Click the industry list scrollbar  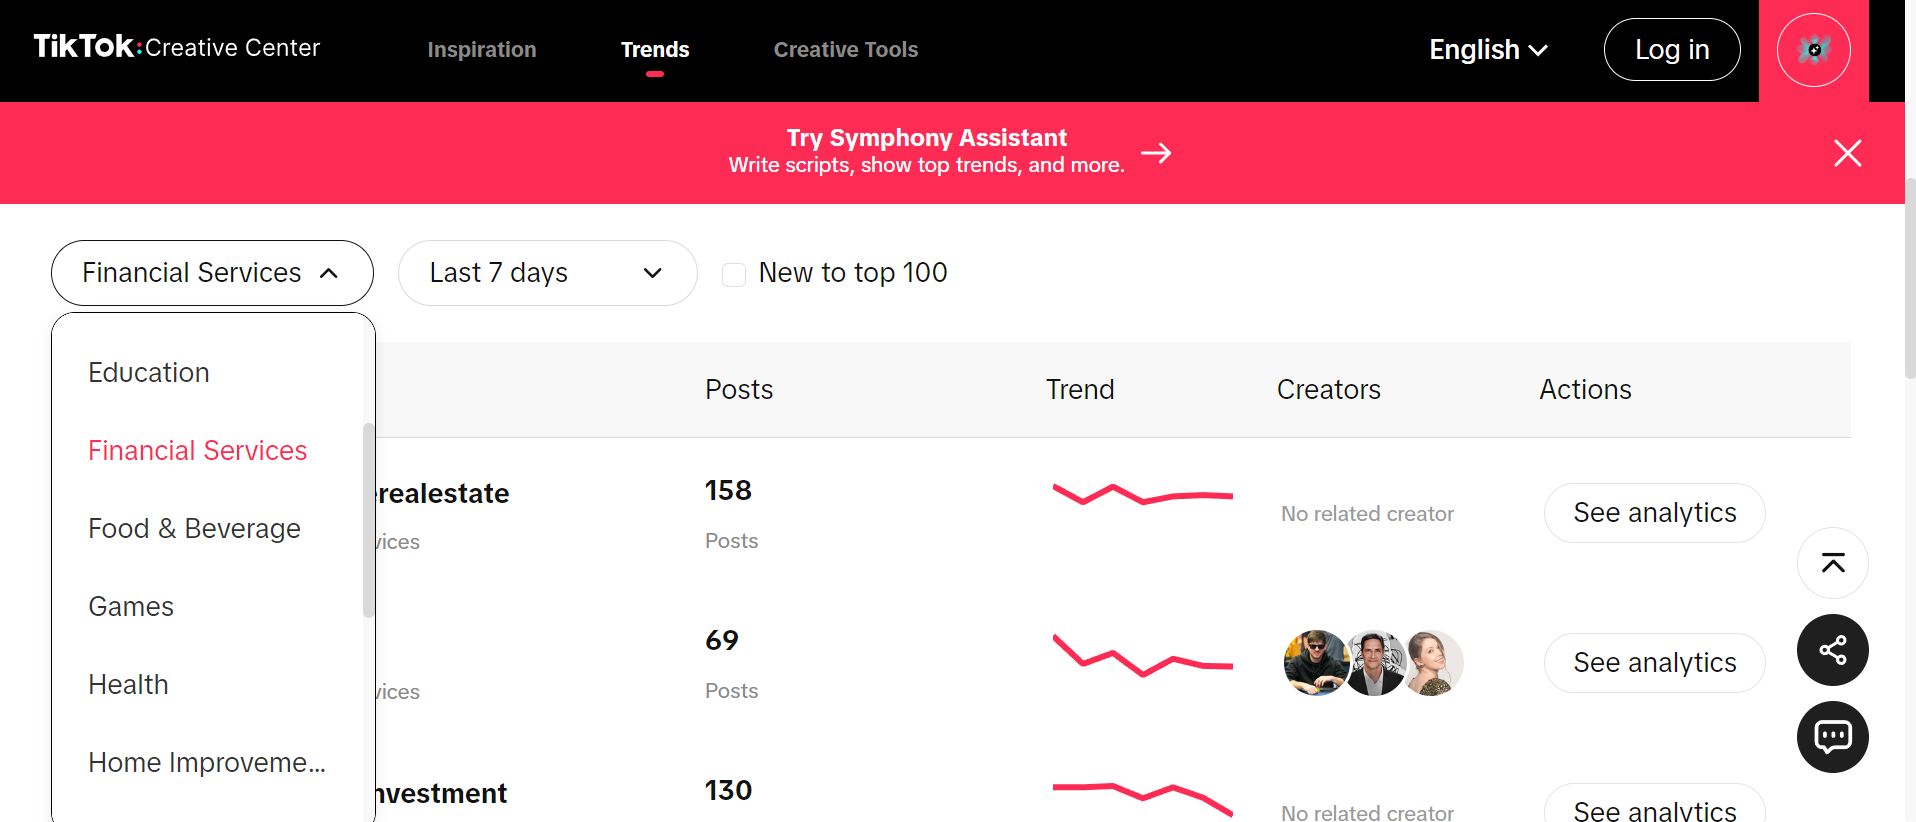click(x=368, y=520)
